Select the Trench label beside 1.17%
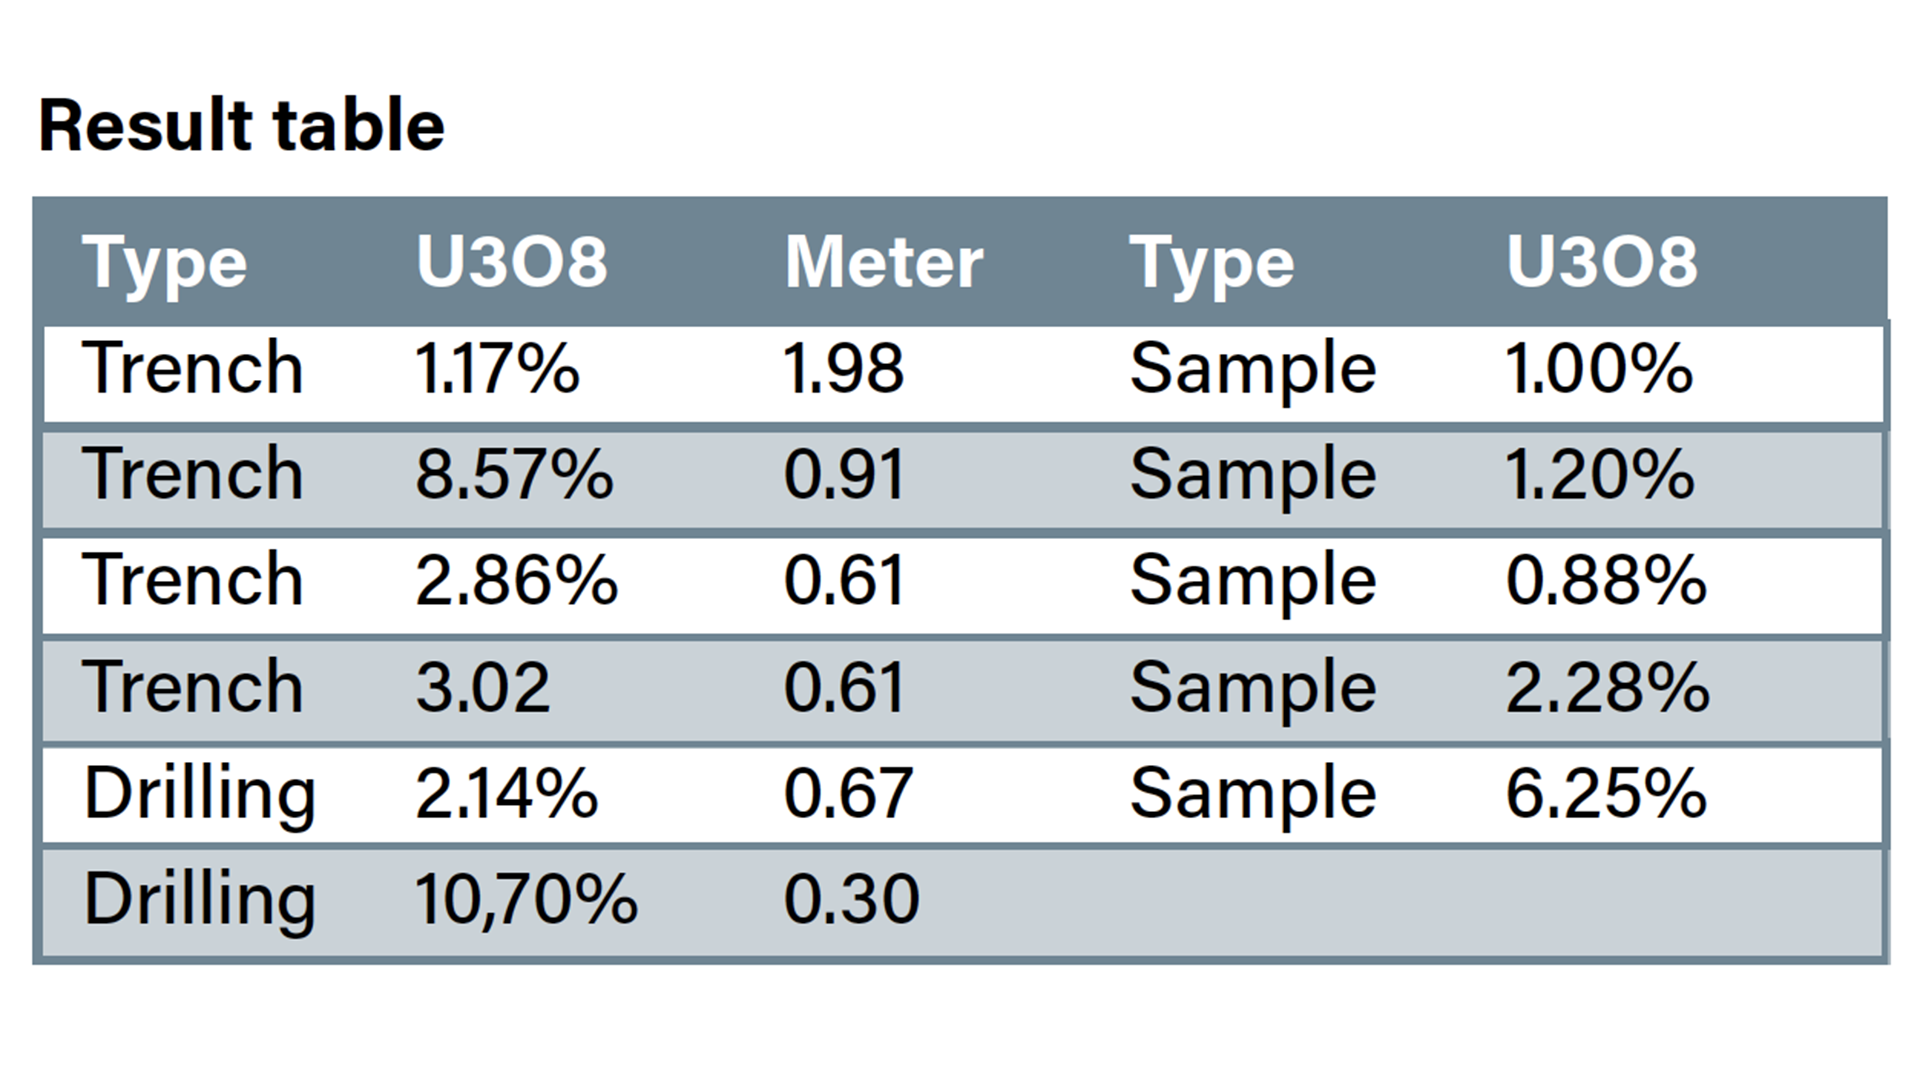This screenshot has width=1920, height=1080. tap(192, 368)
